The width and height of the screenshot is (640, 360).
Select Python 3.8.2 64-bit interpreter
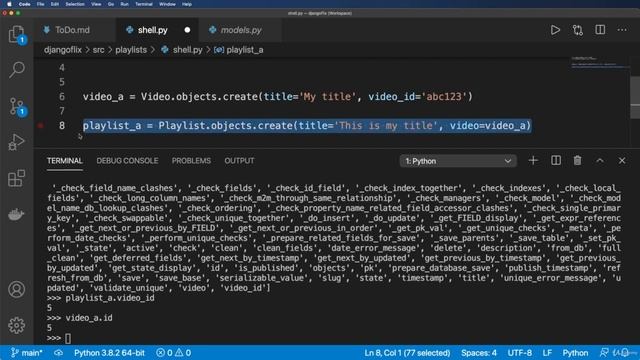(109, 353)
